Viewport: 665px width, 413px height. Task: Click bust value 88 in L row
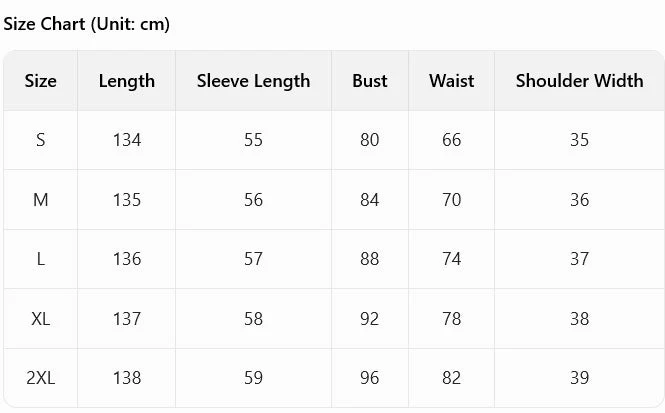pos(369,259)
